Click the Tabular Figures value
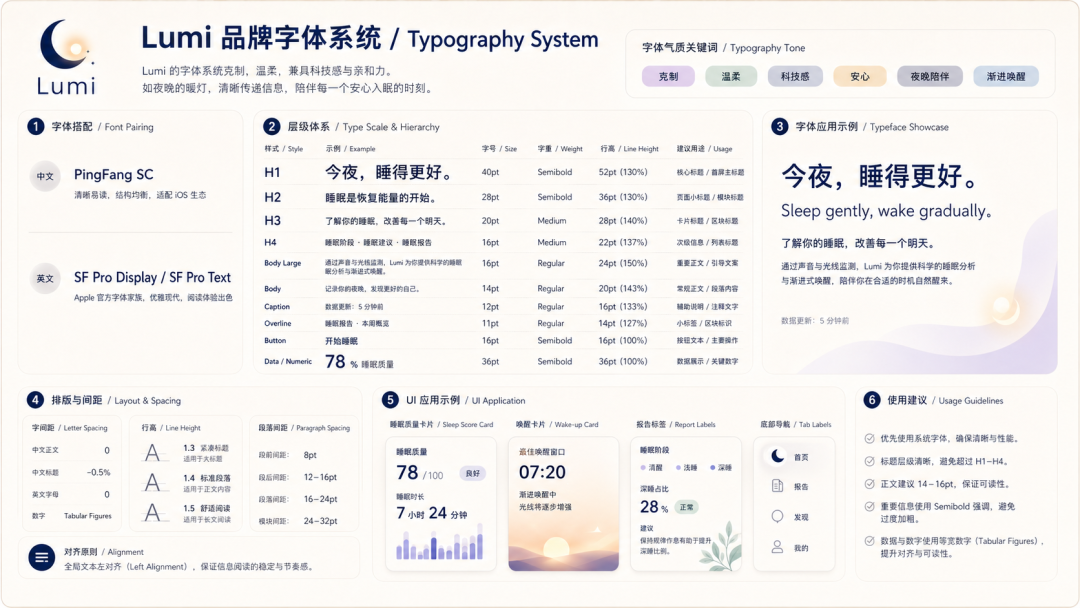 (87, 516)
